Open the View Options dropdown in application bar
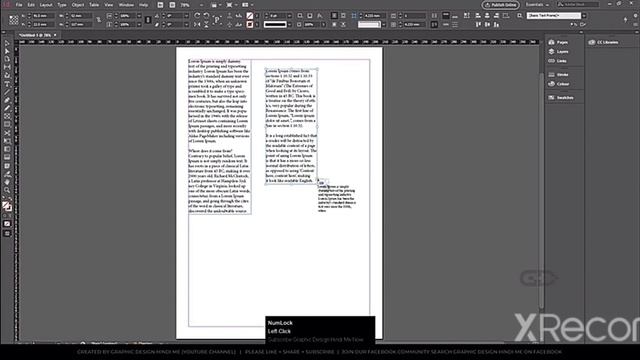Screen dimensions: 640x360 pyautogui.click(x=216, y=5)
